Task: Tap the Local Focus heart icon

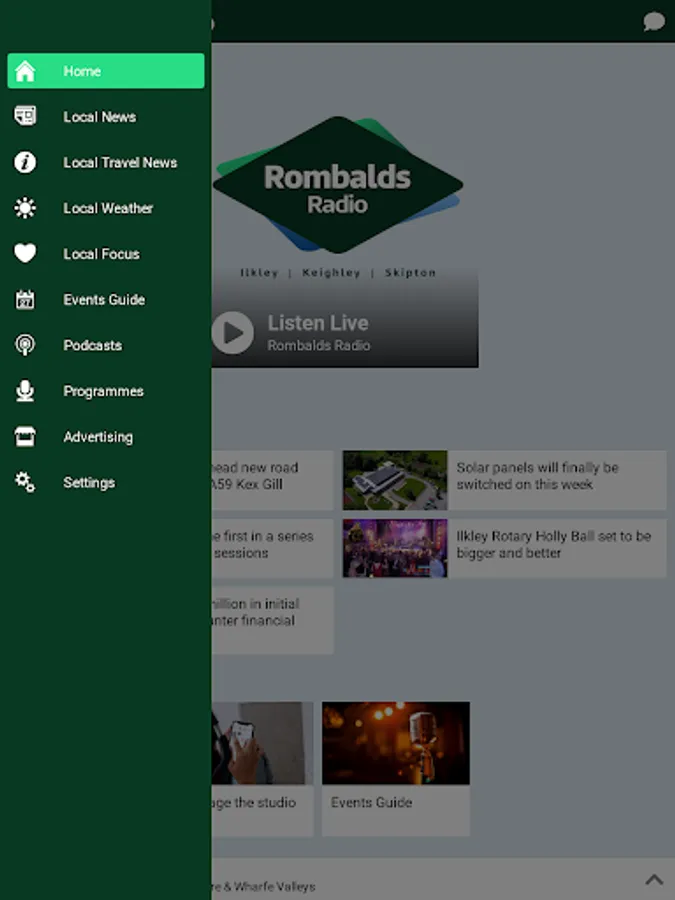Action: (25, 253)
